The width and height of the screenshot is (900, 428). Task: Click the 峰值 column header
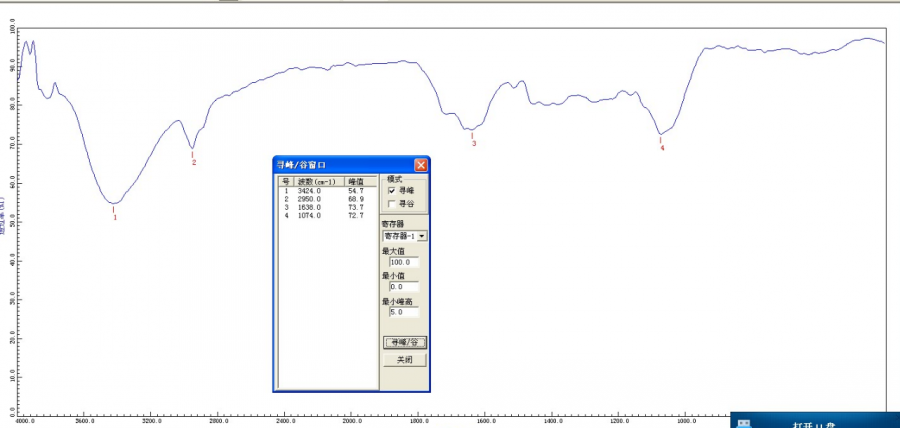coord(360,181)
